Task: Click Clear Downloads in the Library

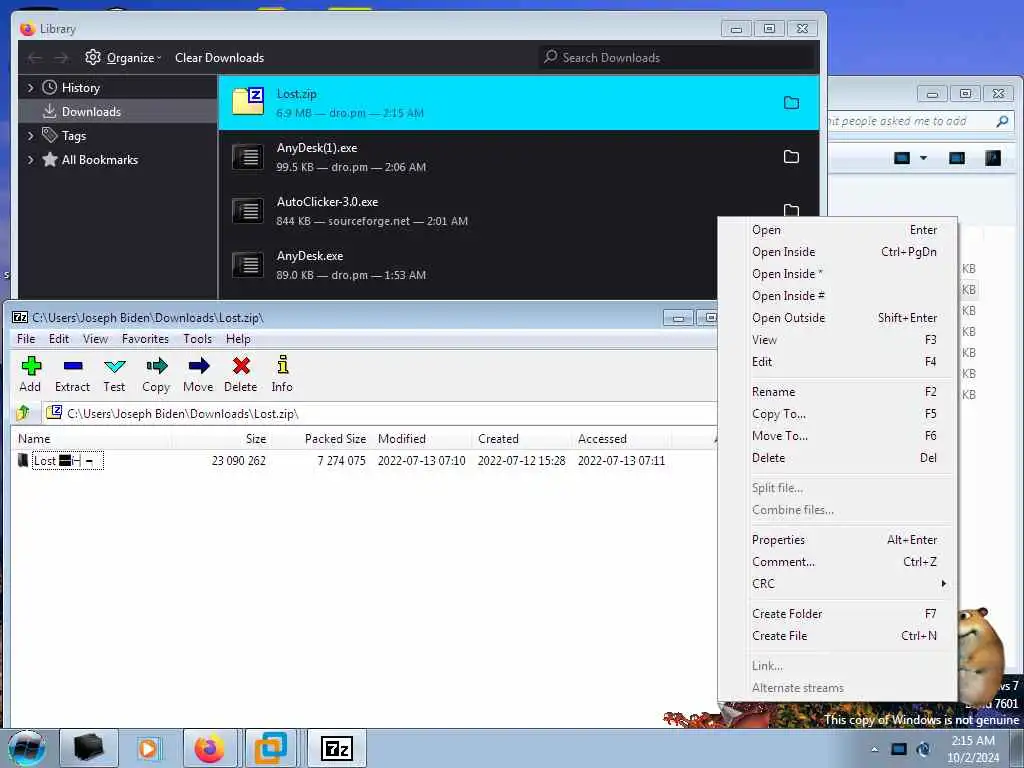Action: click(219, 57)
